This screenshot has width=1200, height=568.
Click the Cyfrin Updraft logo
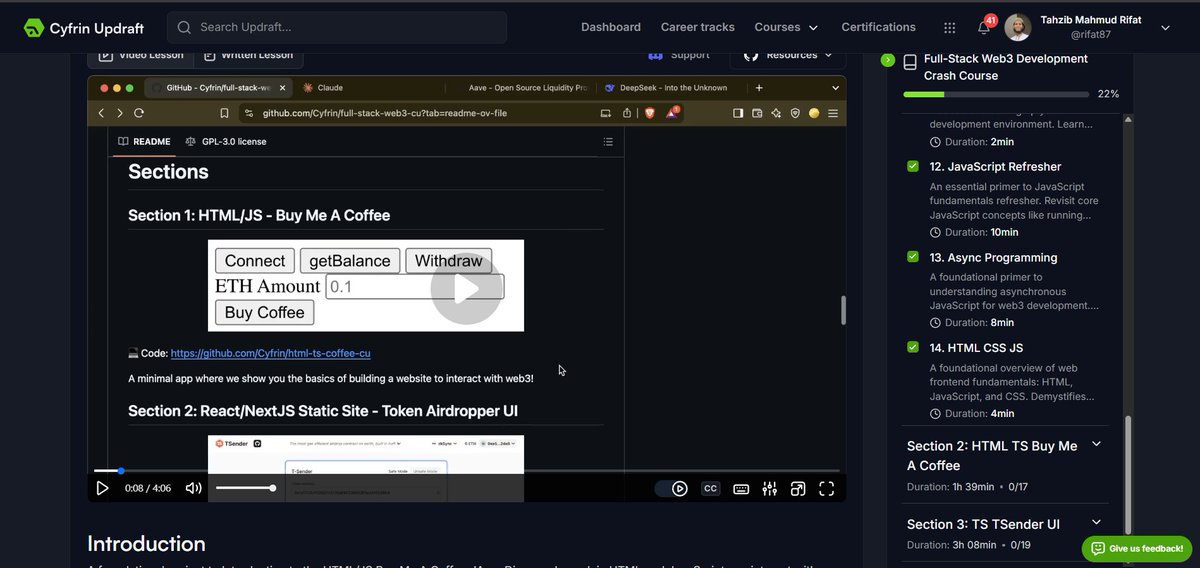pyautogui.click(x=84, y=27)
